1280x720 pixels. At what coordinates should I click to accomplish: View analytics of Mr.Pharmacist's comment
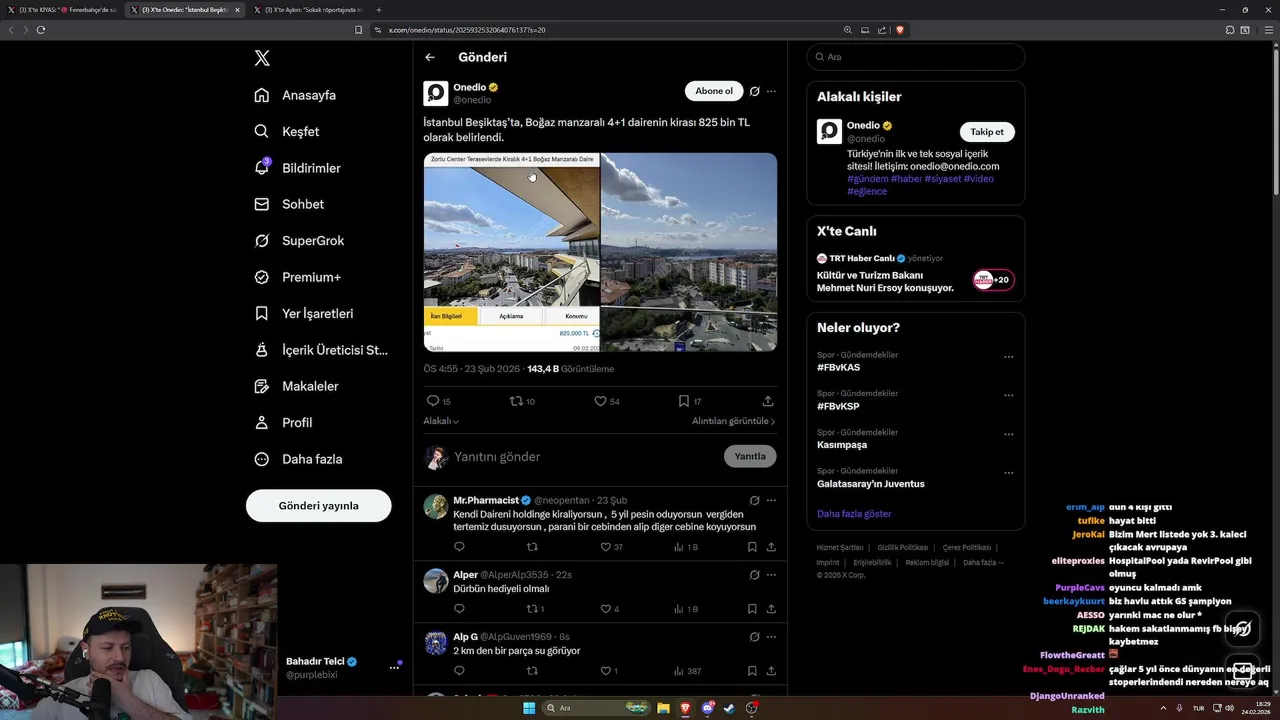click(685, 547)
